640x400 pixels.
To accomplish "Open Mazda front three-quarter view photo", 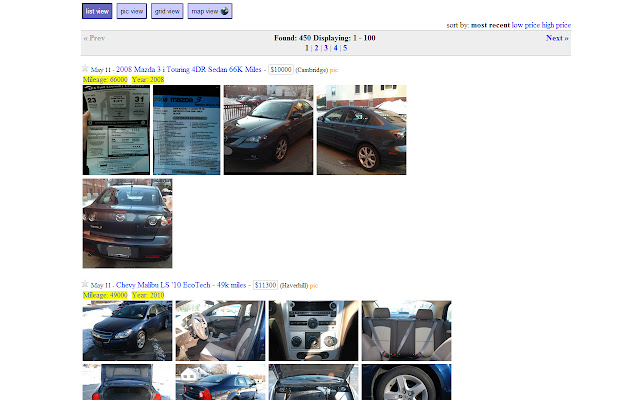I will (269, 130).
